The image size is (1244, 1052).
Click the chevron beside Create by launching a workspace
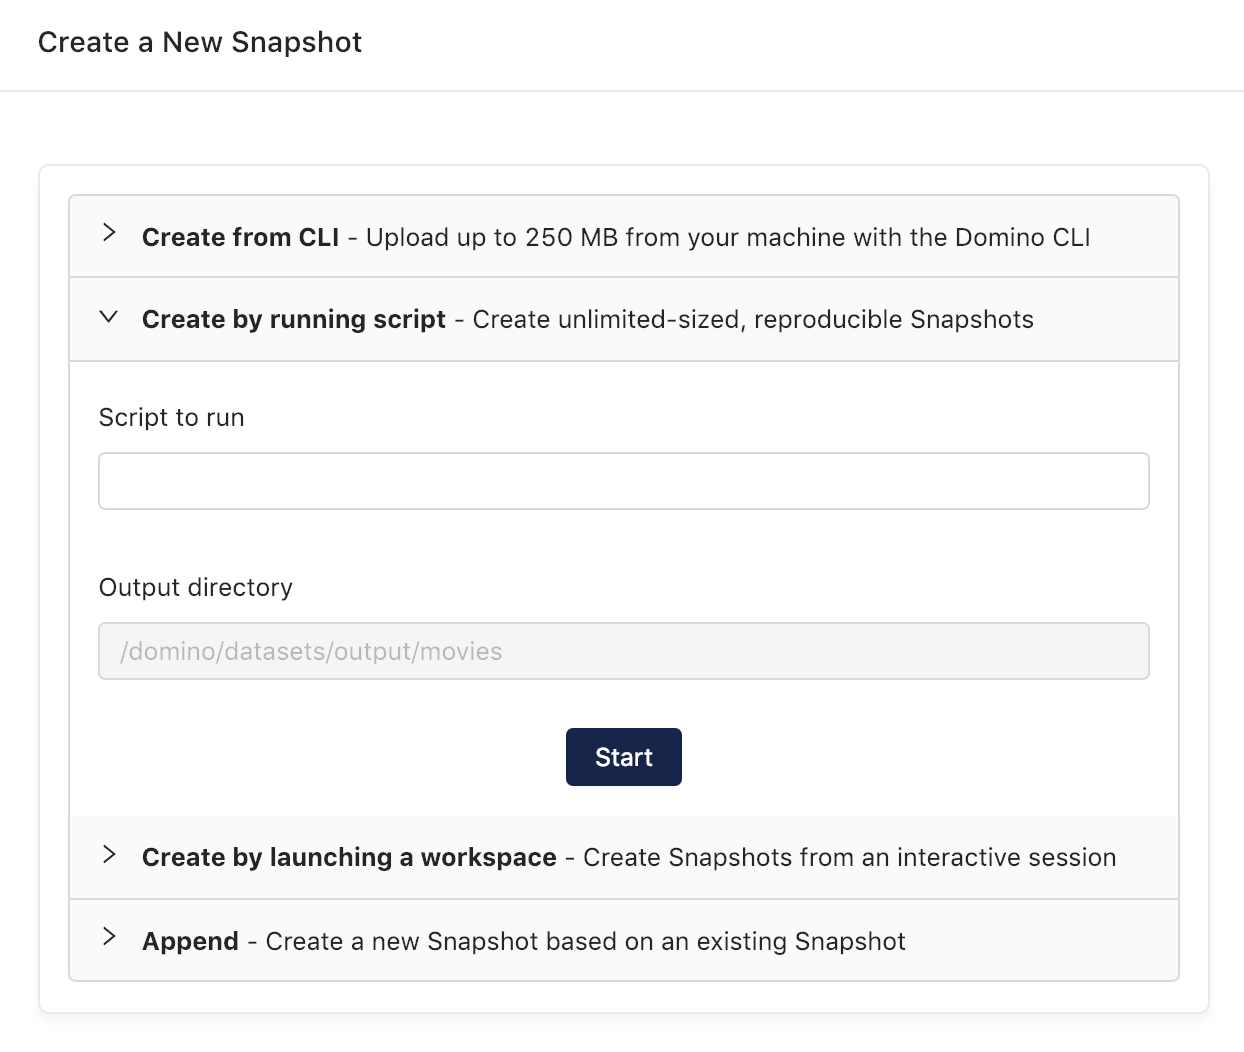coord(109,855)
